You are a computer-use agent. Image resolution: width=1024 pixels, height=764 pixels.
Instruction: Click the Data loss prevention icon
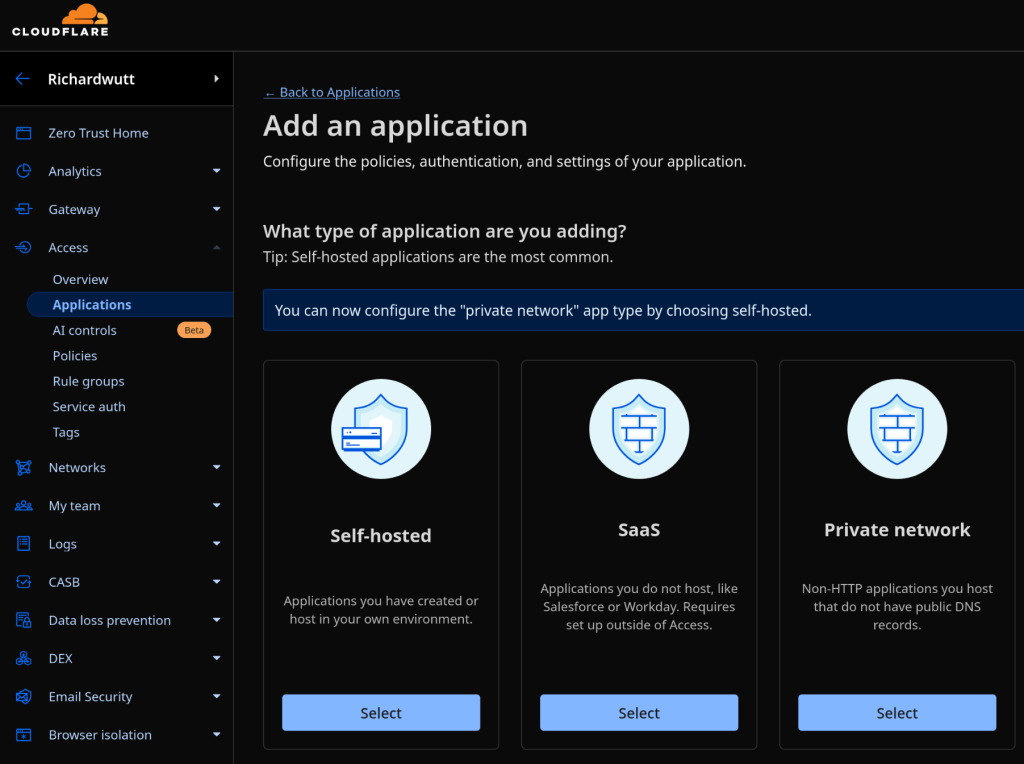24,620
